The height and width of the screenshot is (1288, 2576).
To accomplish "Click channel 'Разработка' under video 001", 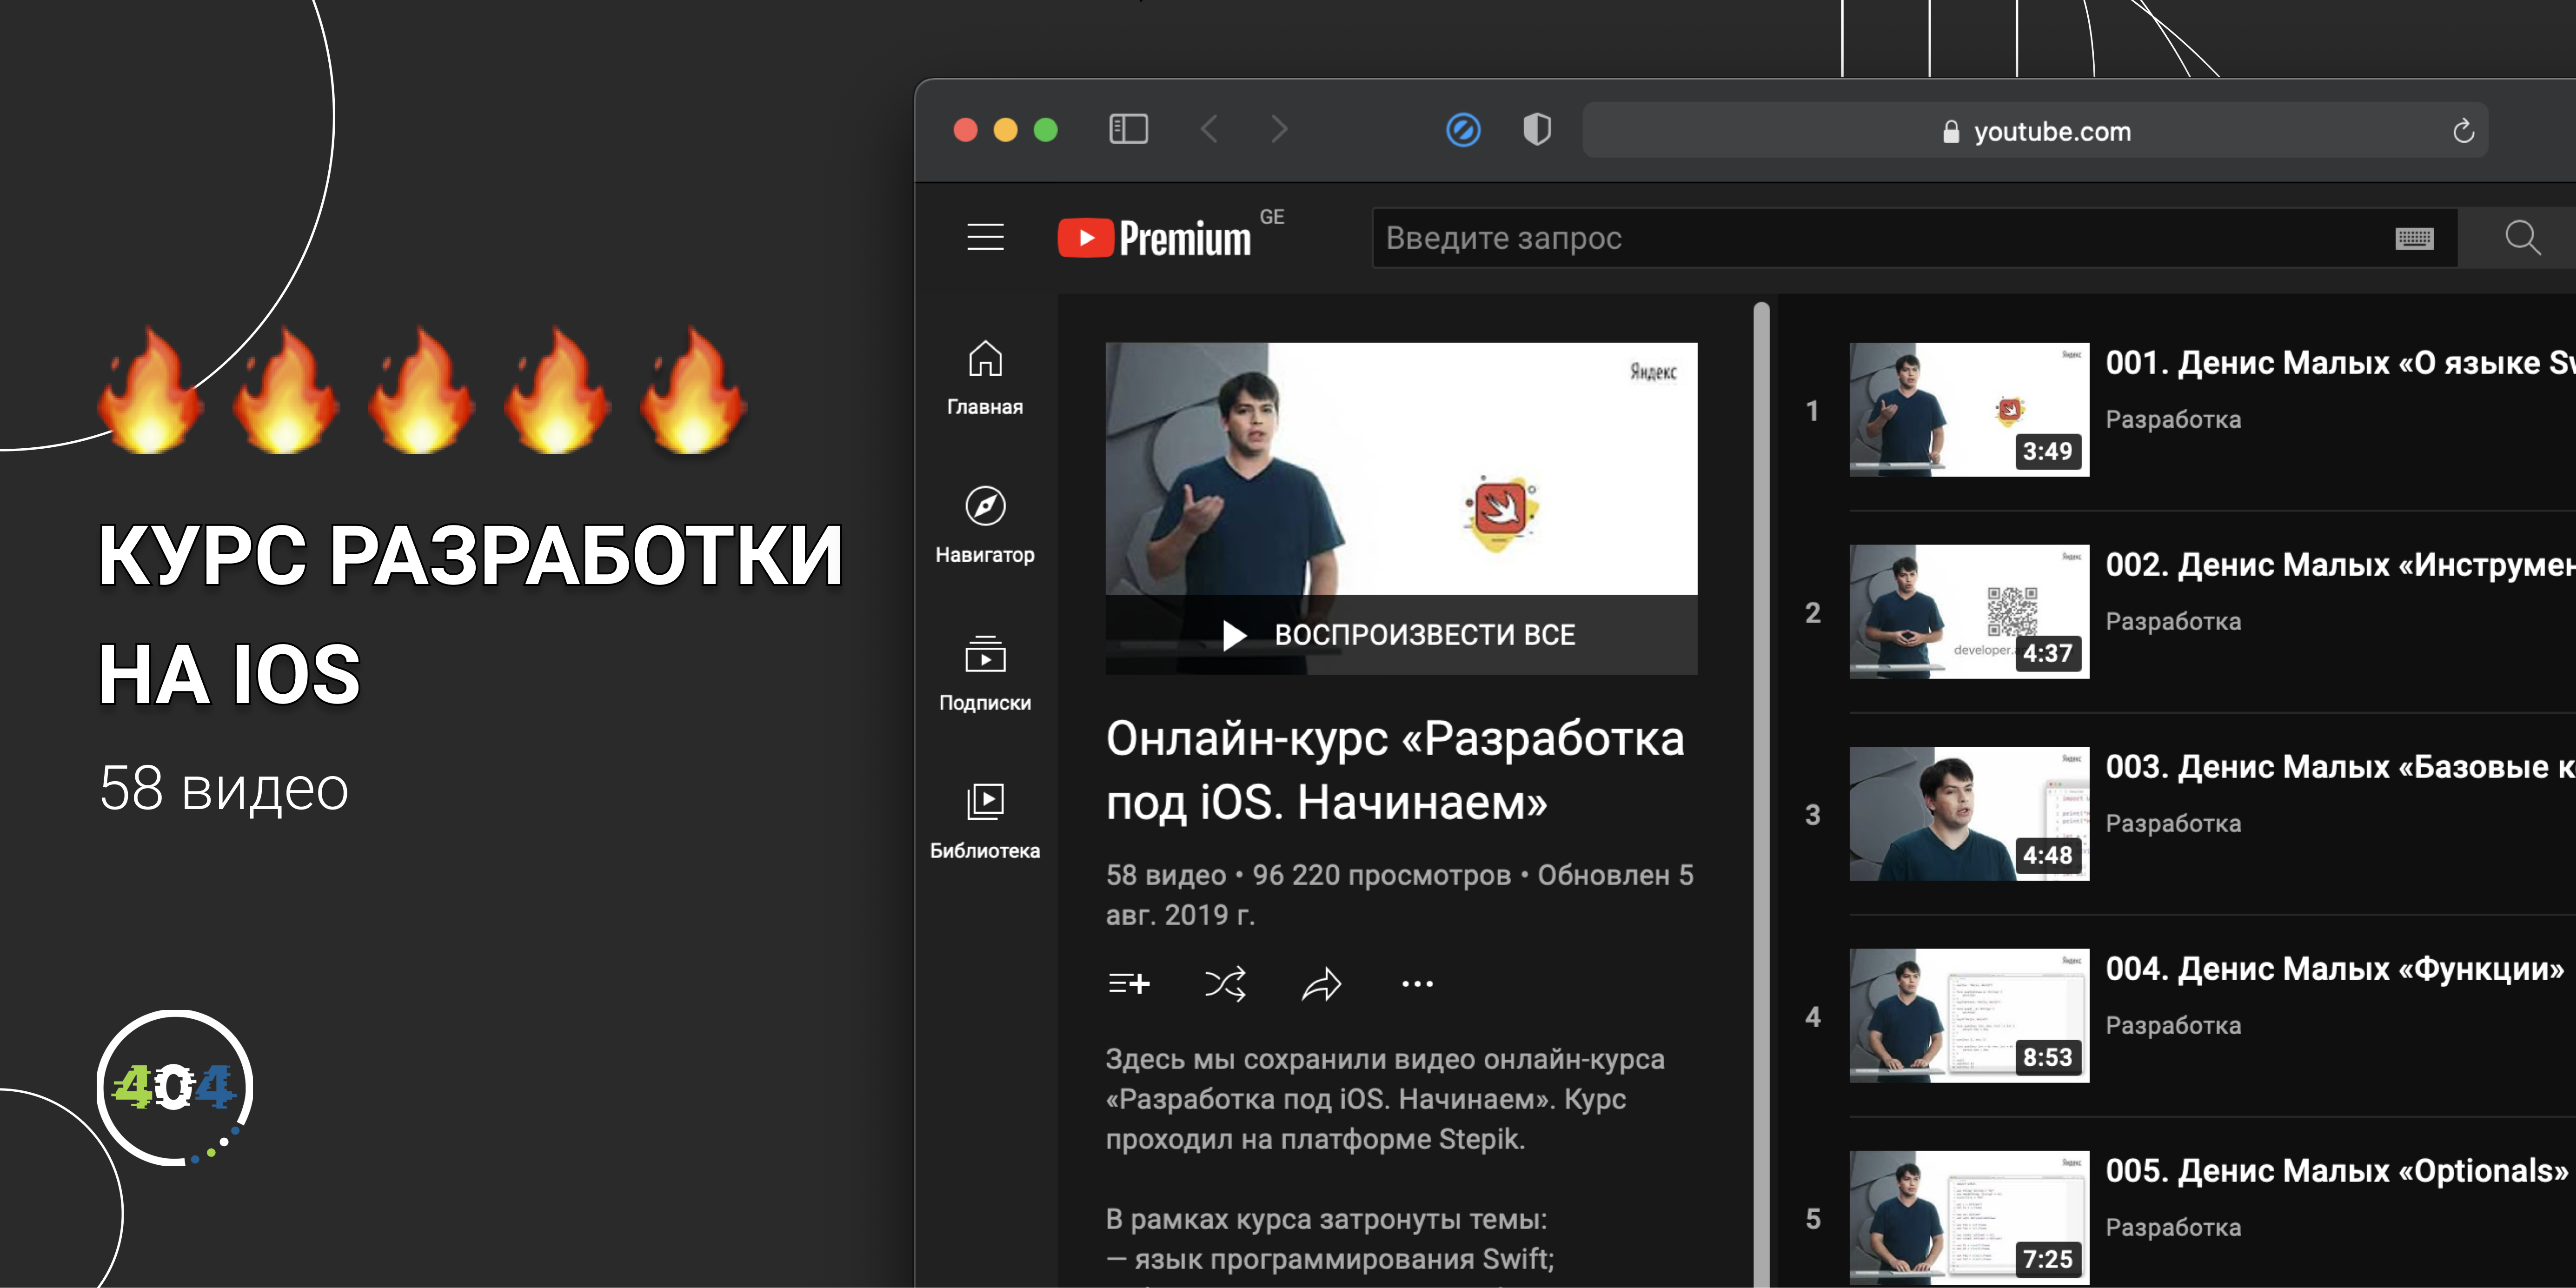I will coord(2173,419).
